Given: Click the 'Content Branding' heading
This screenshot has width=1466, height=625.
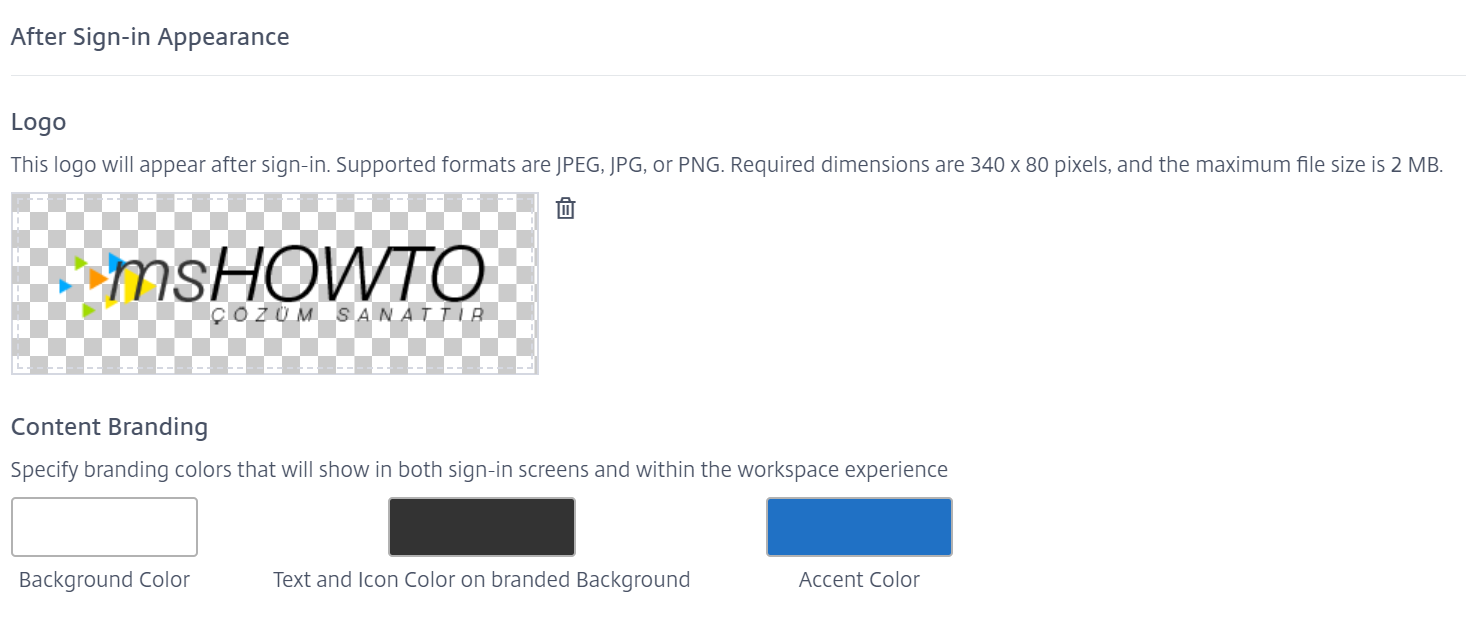Looking at the screenshot, I should (x=109, y=427).
